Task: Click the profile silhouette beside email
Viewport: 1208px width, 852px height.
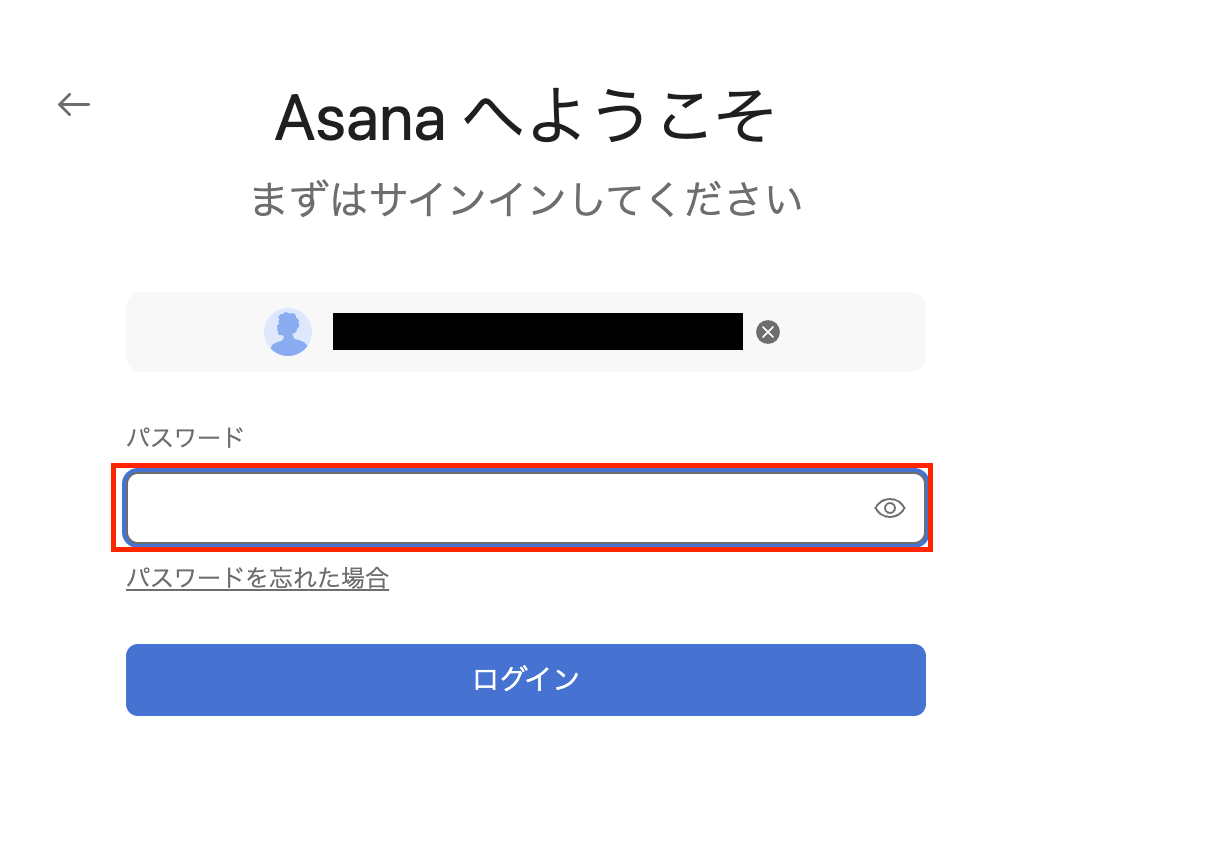Action: [287, 332]
